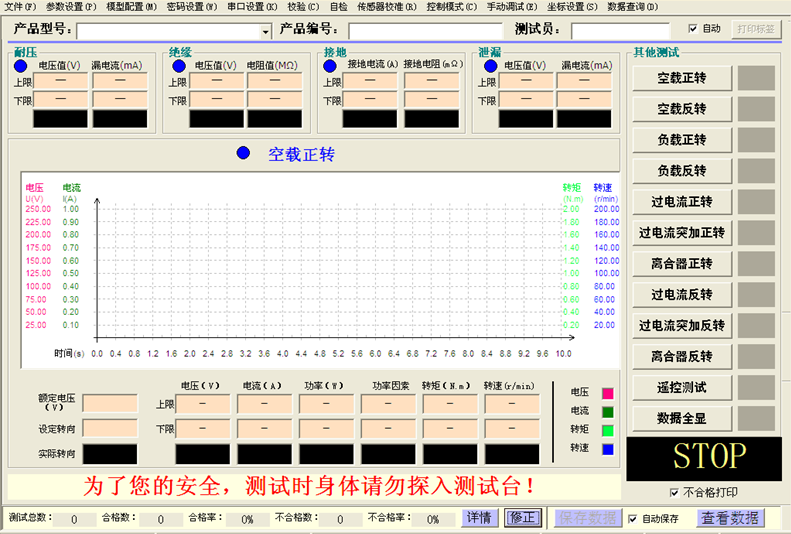This screenshot has width=791, height=534.
Task: Disable the 自动保存 checkbox
Action: click(x=632, y=519)
